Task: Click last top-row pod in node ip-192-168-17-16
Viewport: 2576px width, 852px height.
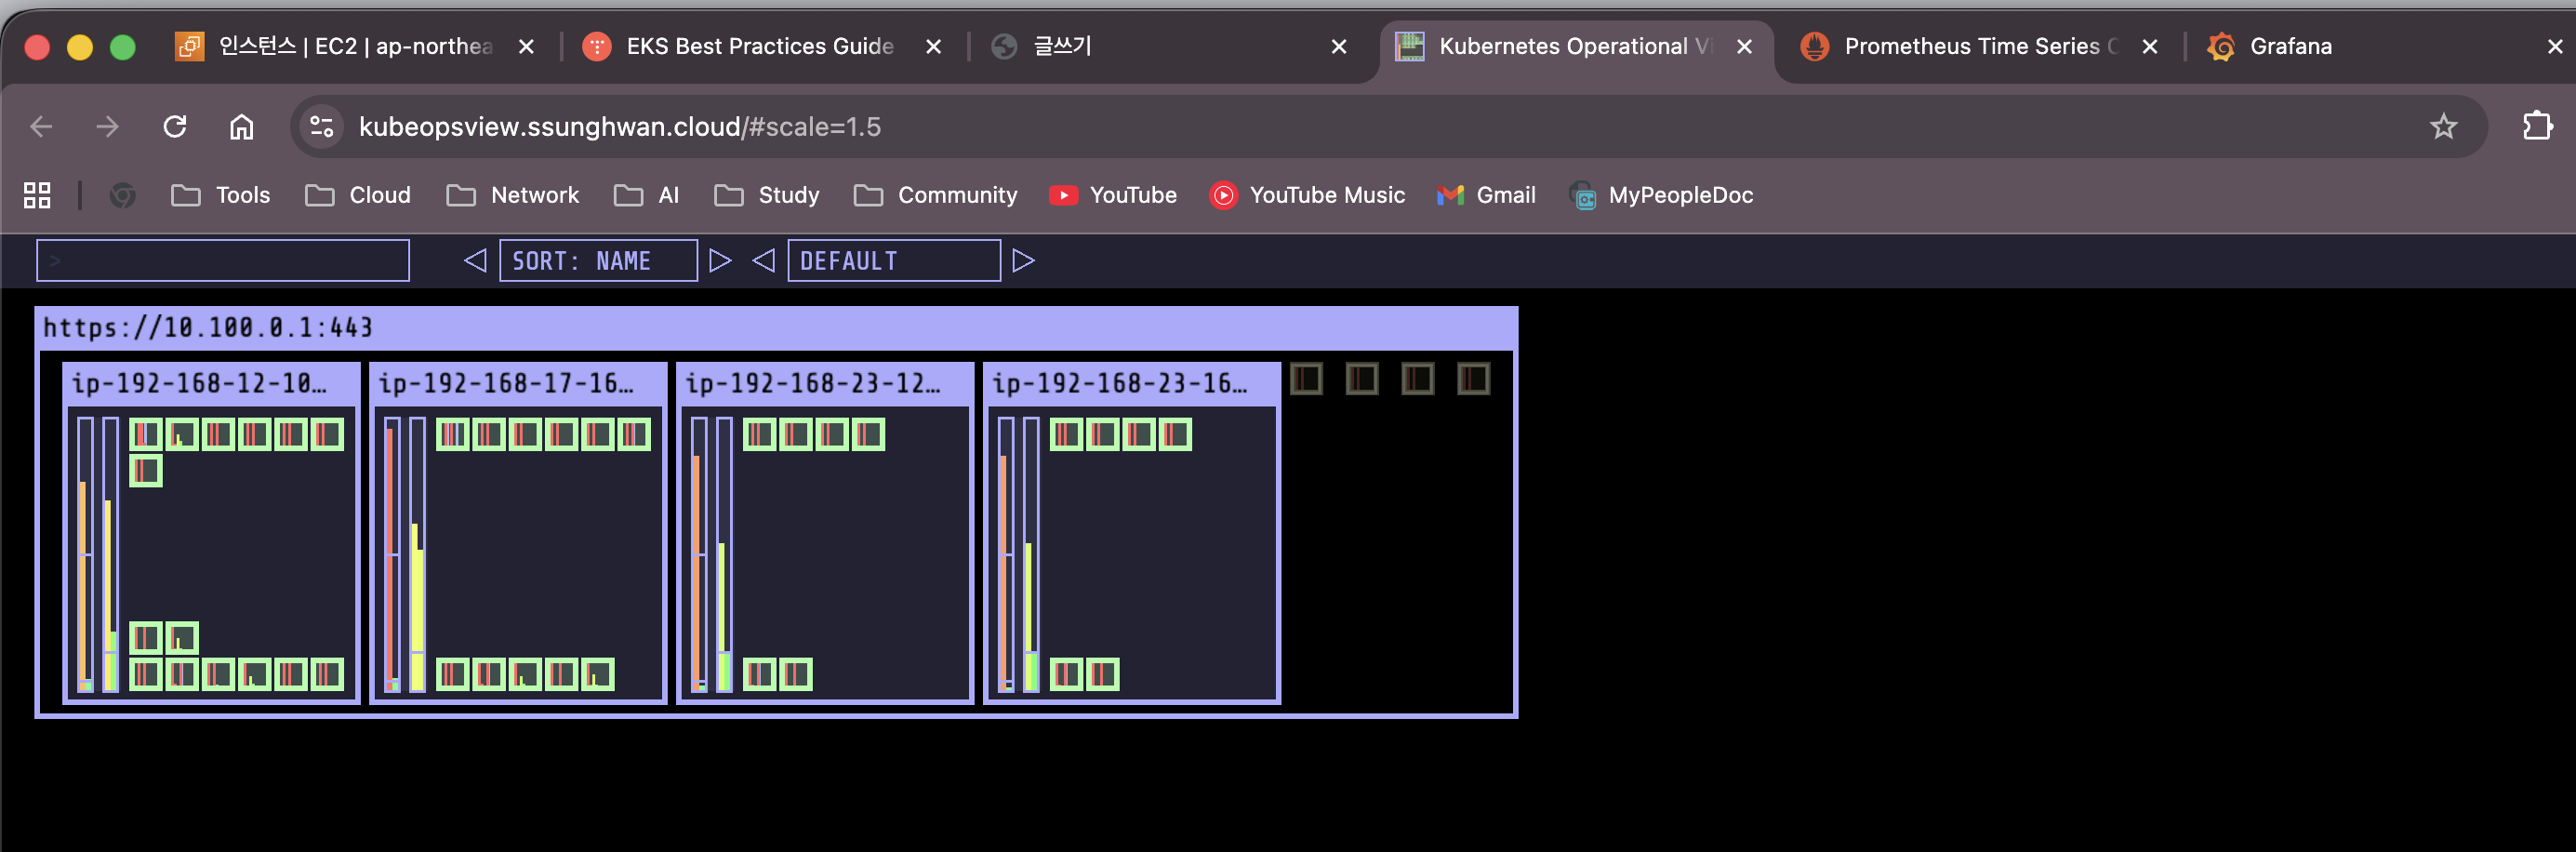Action: (x=634, y=434)
